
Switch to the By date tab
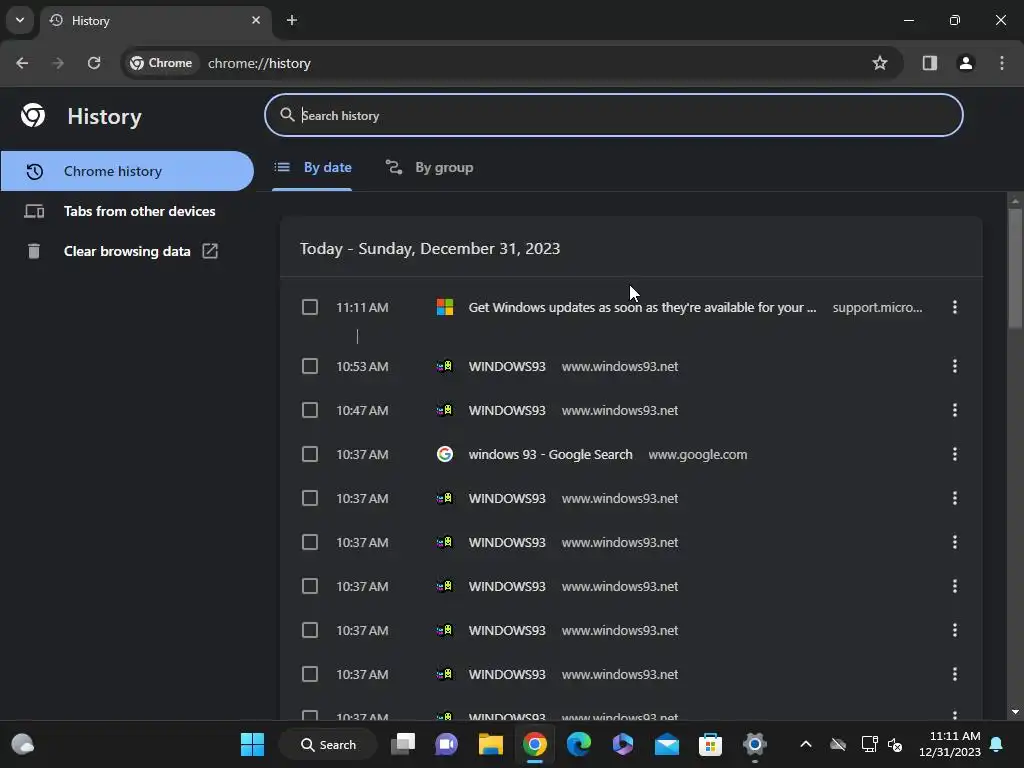click(x=312, y=168)
